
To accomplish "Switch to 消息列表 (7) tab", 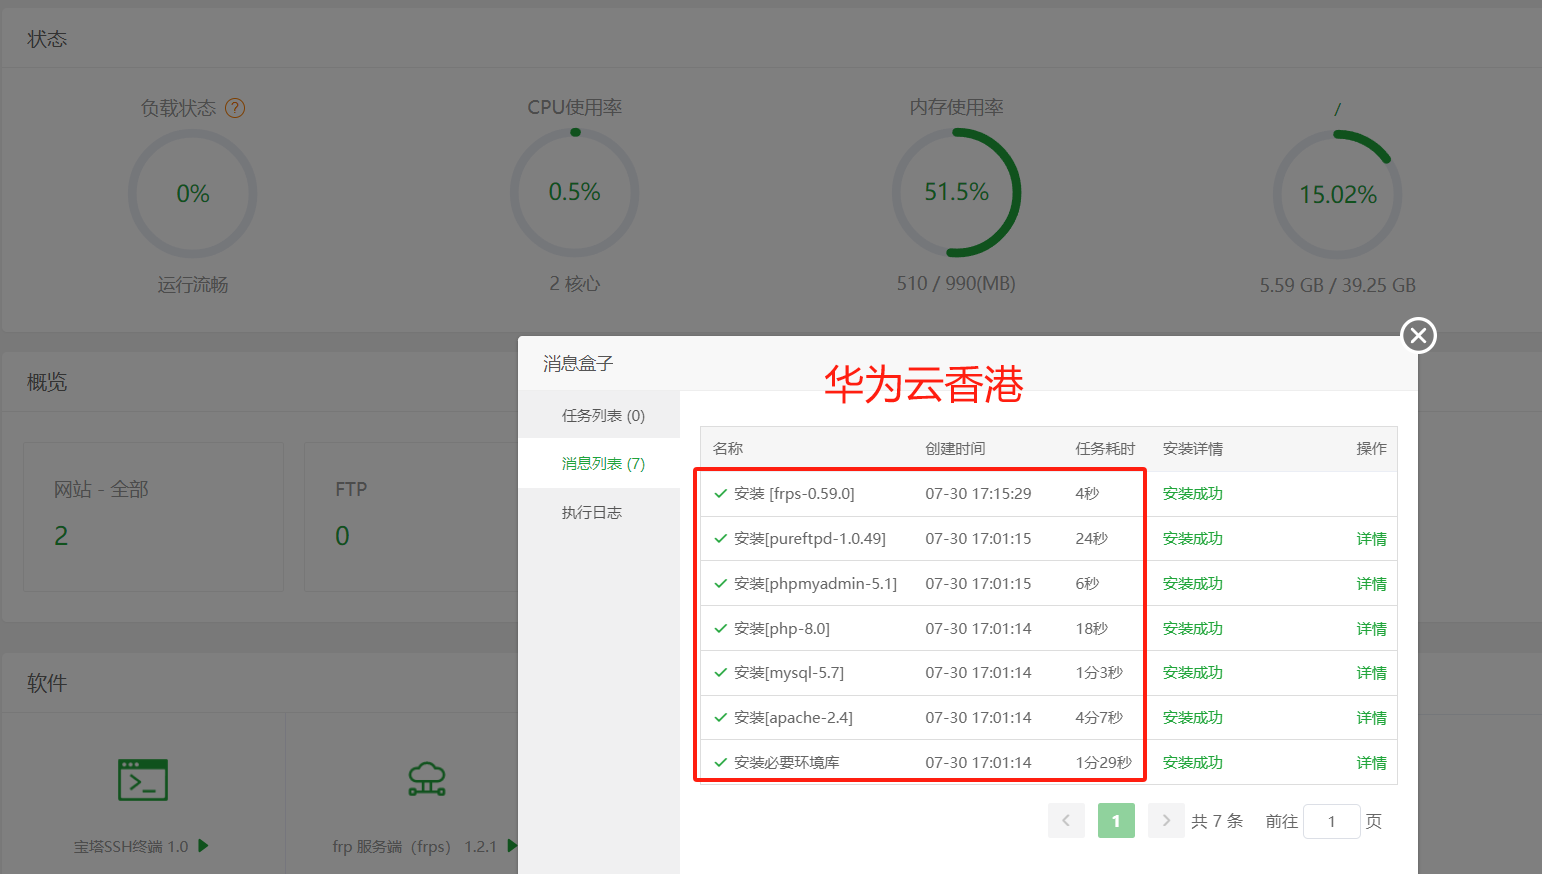I will [603, 463].
